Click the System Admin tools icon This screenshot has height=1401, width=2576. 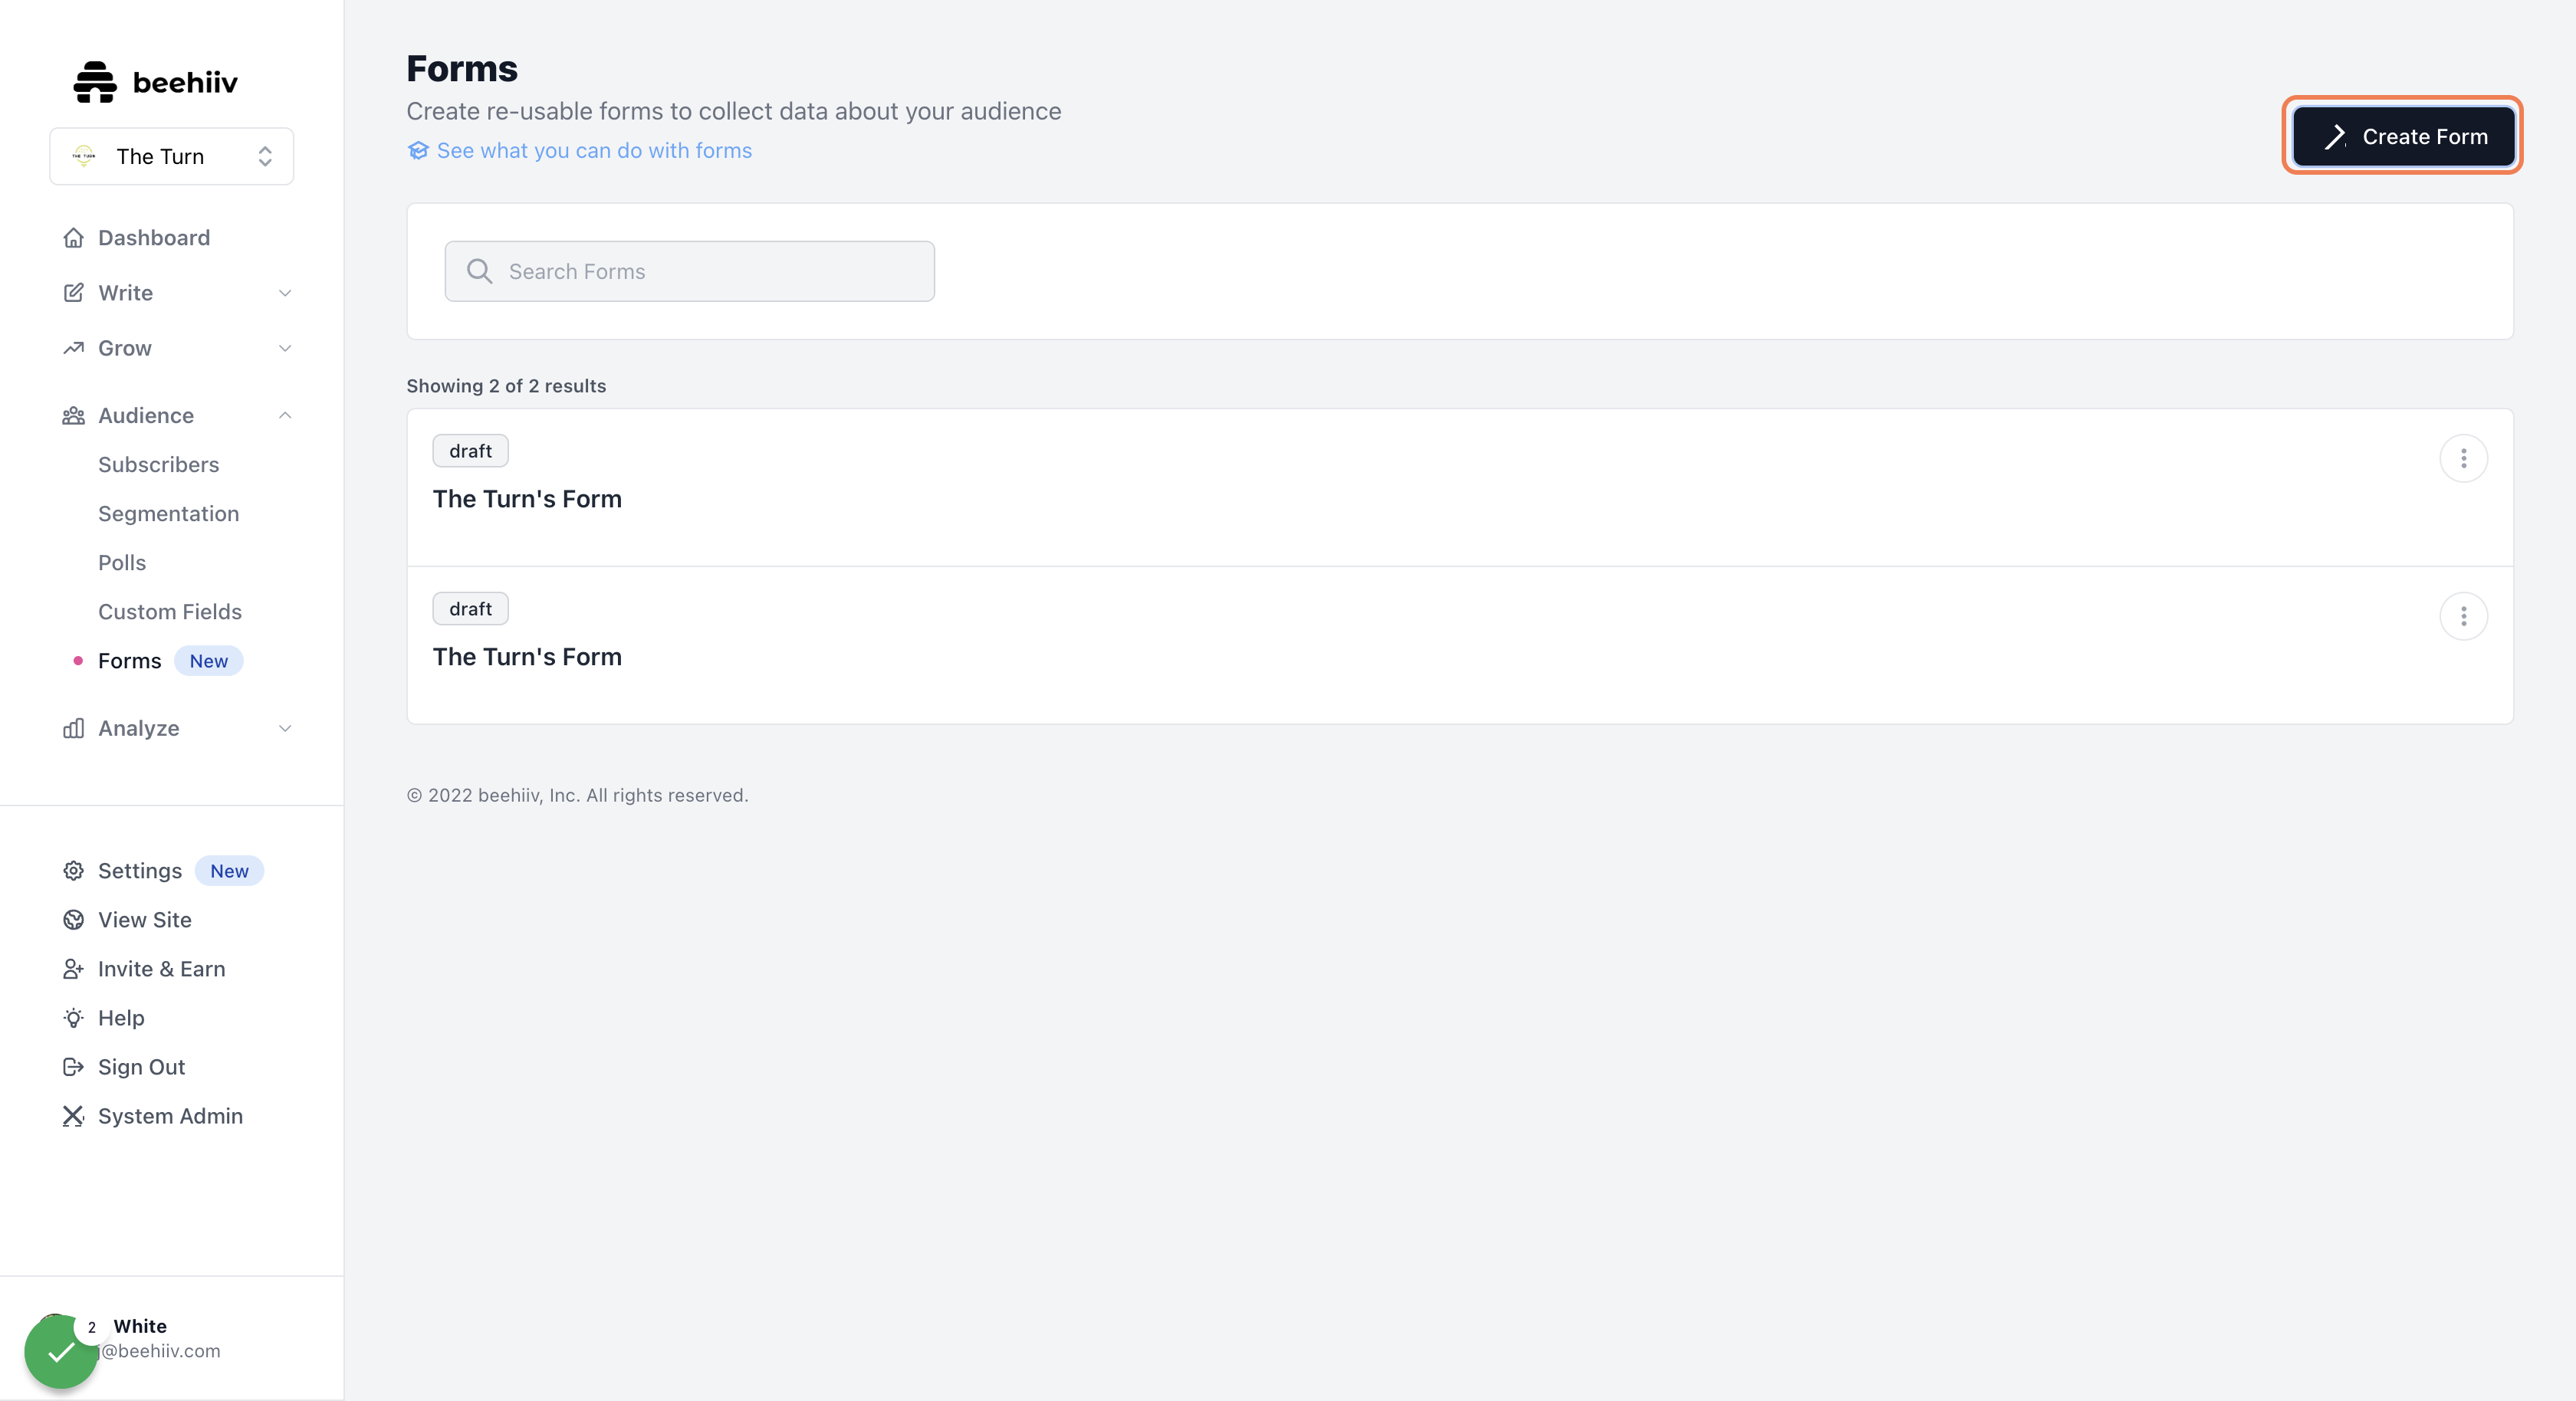click(73, 1116)
